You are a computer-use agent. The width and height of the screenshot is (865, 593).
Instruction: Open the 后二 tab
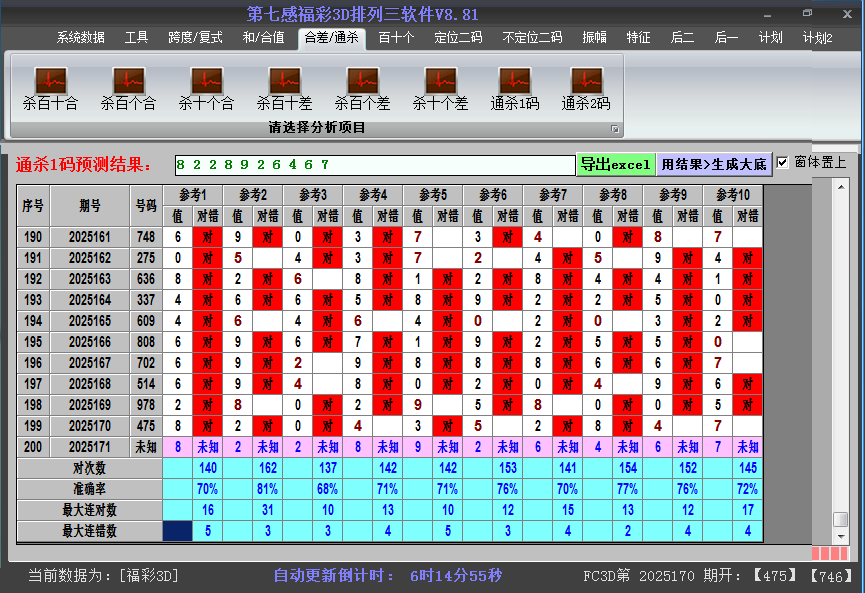[682, 38]
